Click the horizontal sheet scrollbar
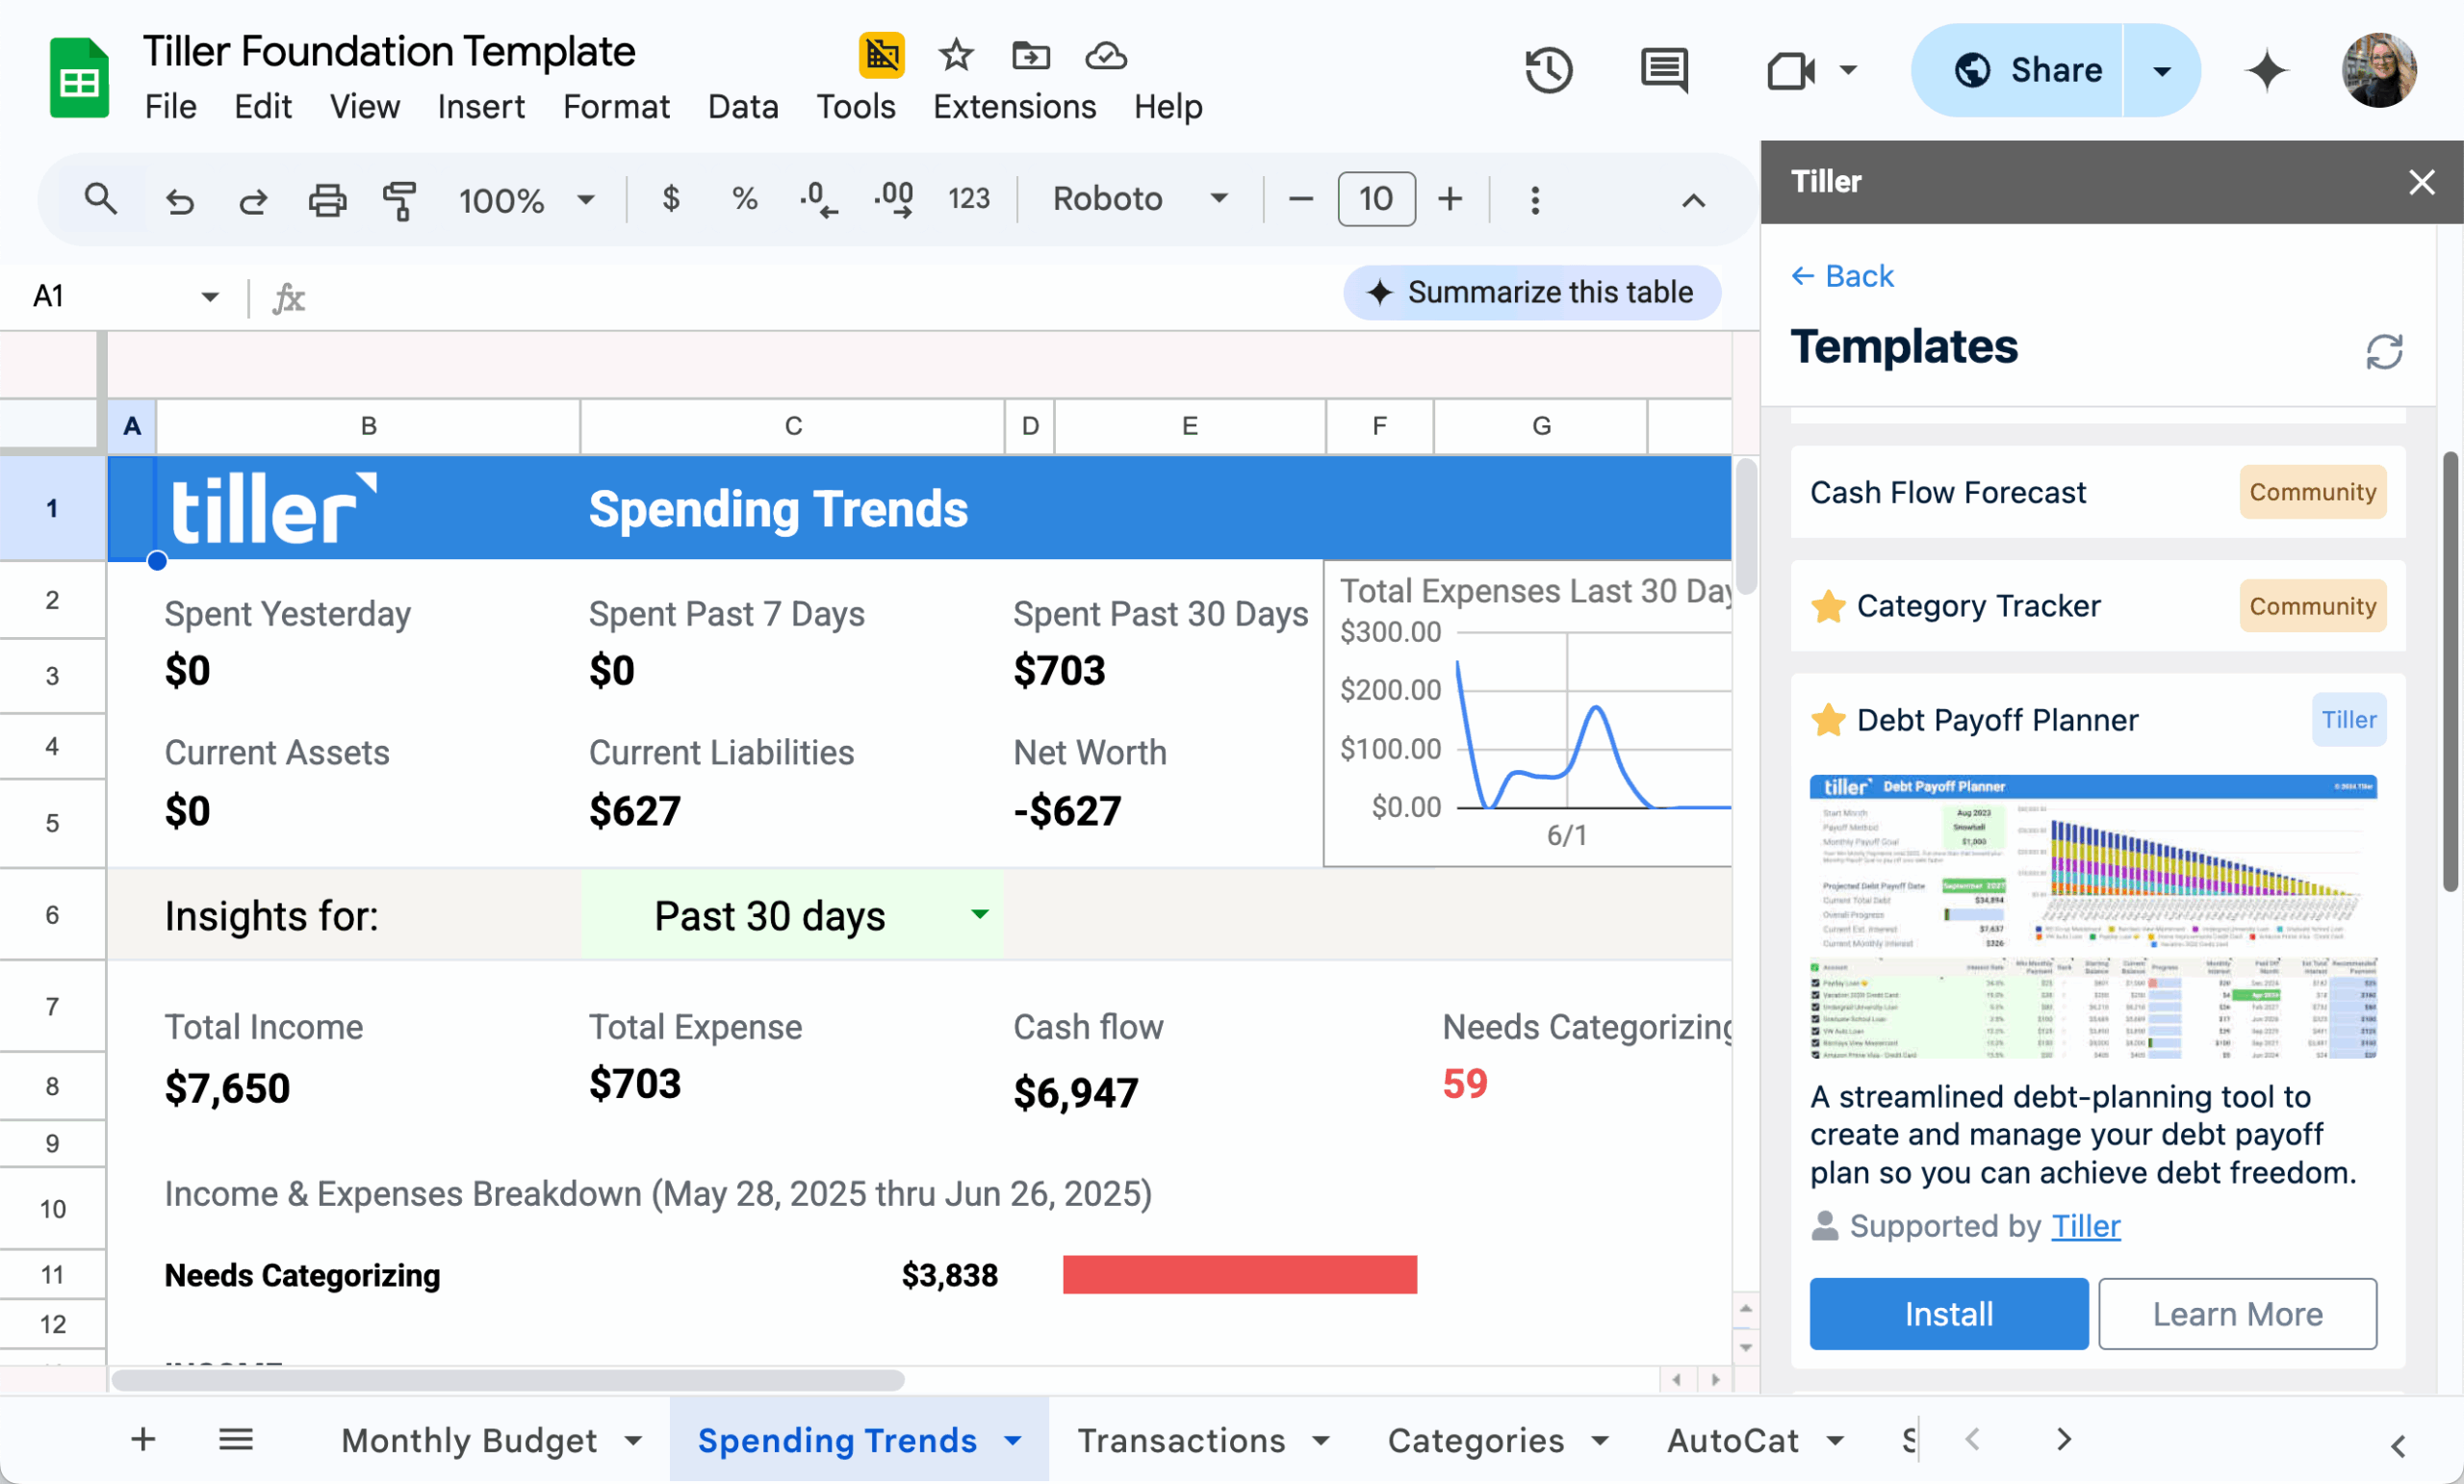The image size is (2464, 1484). [508, 1380]
